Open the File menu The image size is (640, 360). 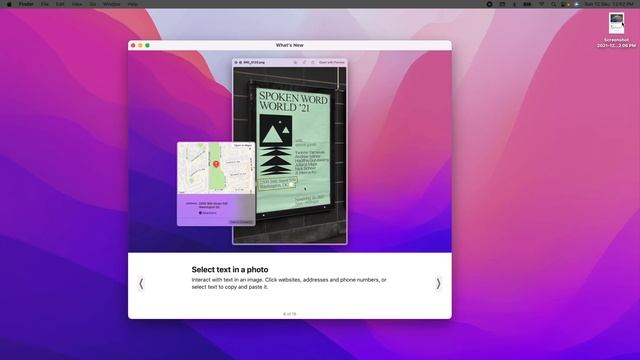45,4
